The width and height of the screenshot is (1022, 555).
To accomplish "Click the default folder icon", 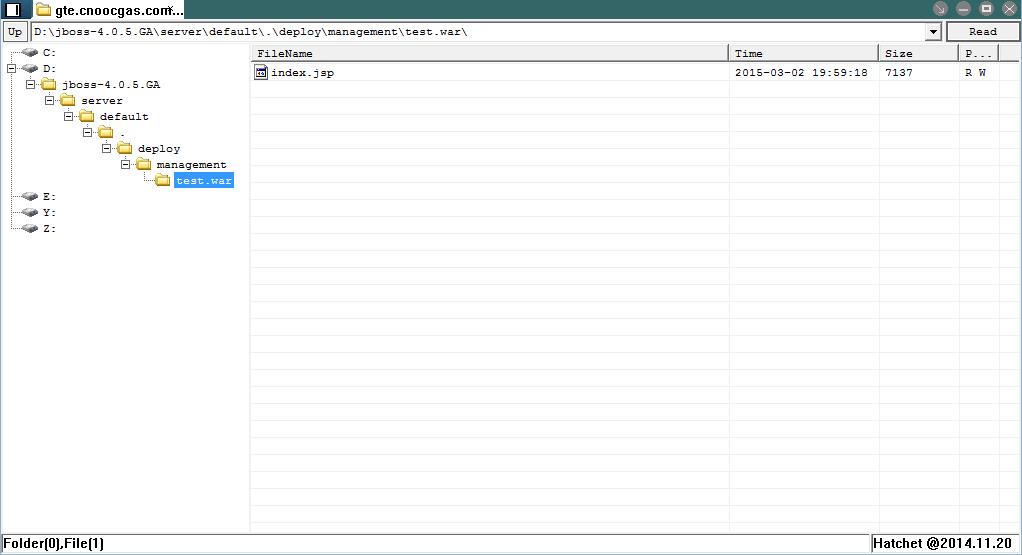I will (87, 117).
